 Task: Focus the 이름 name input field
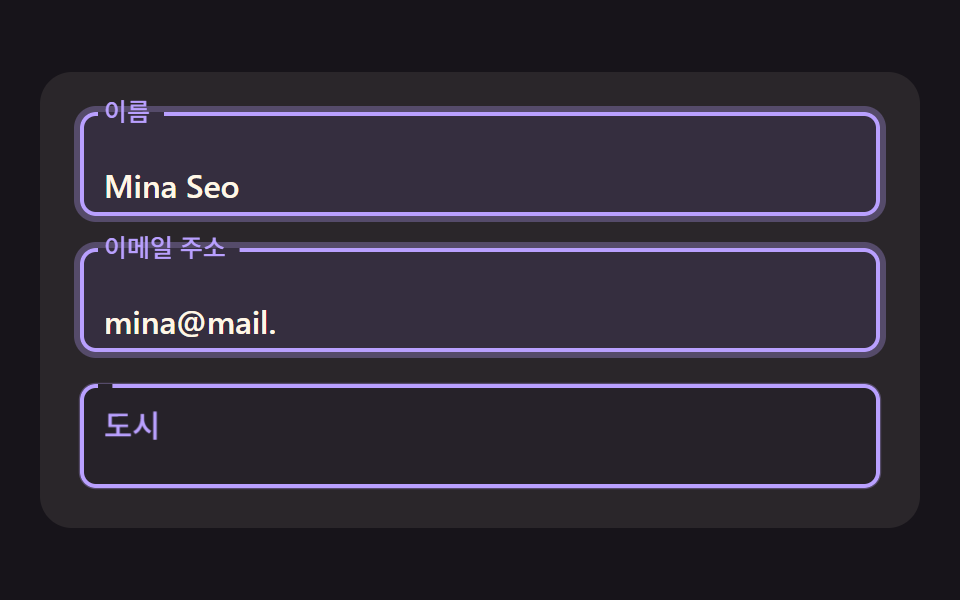point(480,164)
